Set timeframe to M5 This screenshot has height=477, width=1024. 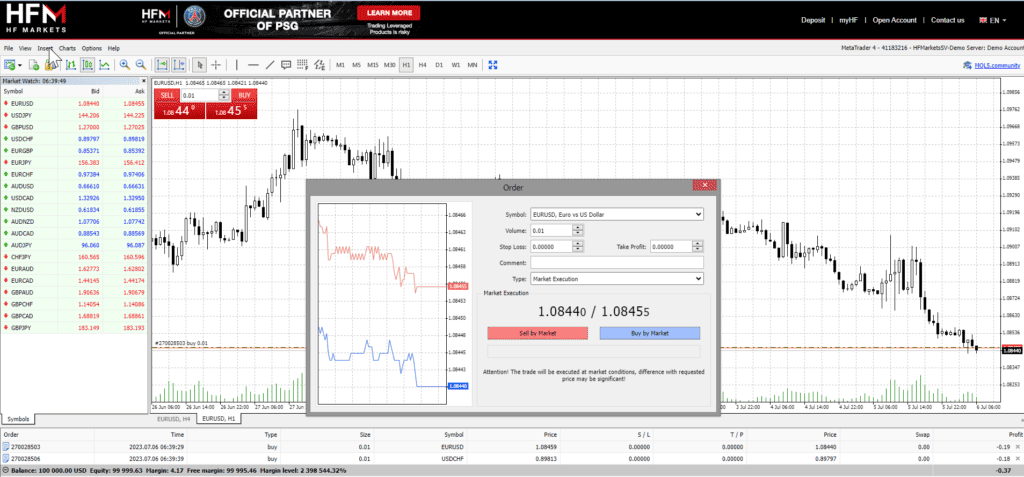pyautogui.click(x=357, y=65)
